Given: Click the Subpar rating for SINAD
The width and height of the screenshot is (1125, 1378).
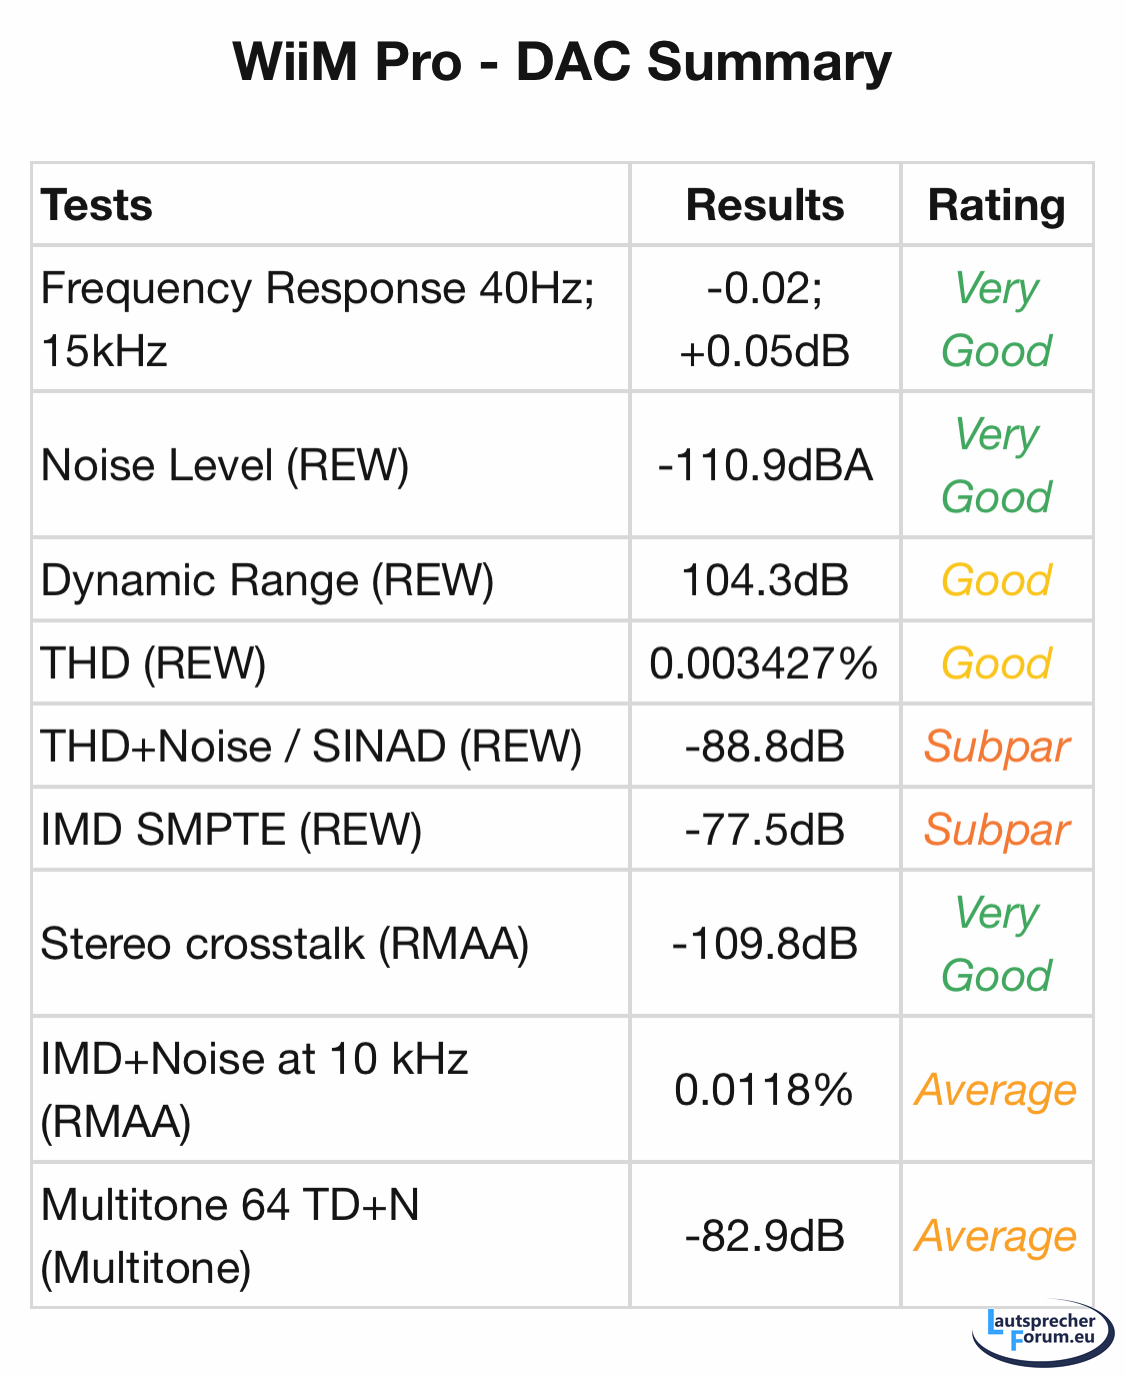Looking at the screenshot, I should click(x=996, y=746).
